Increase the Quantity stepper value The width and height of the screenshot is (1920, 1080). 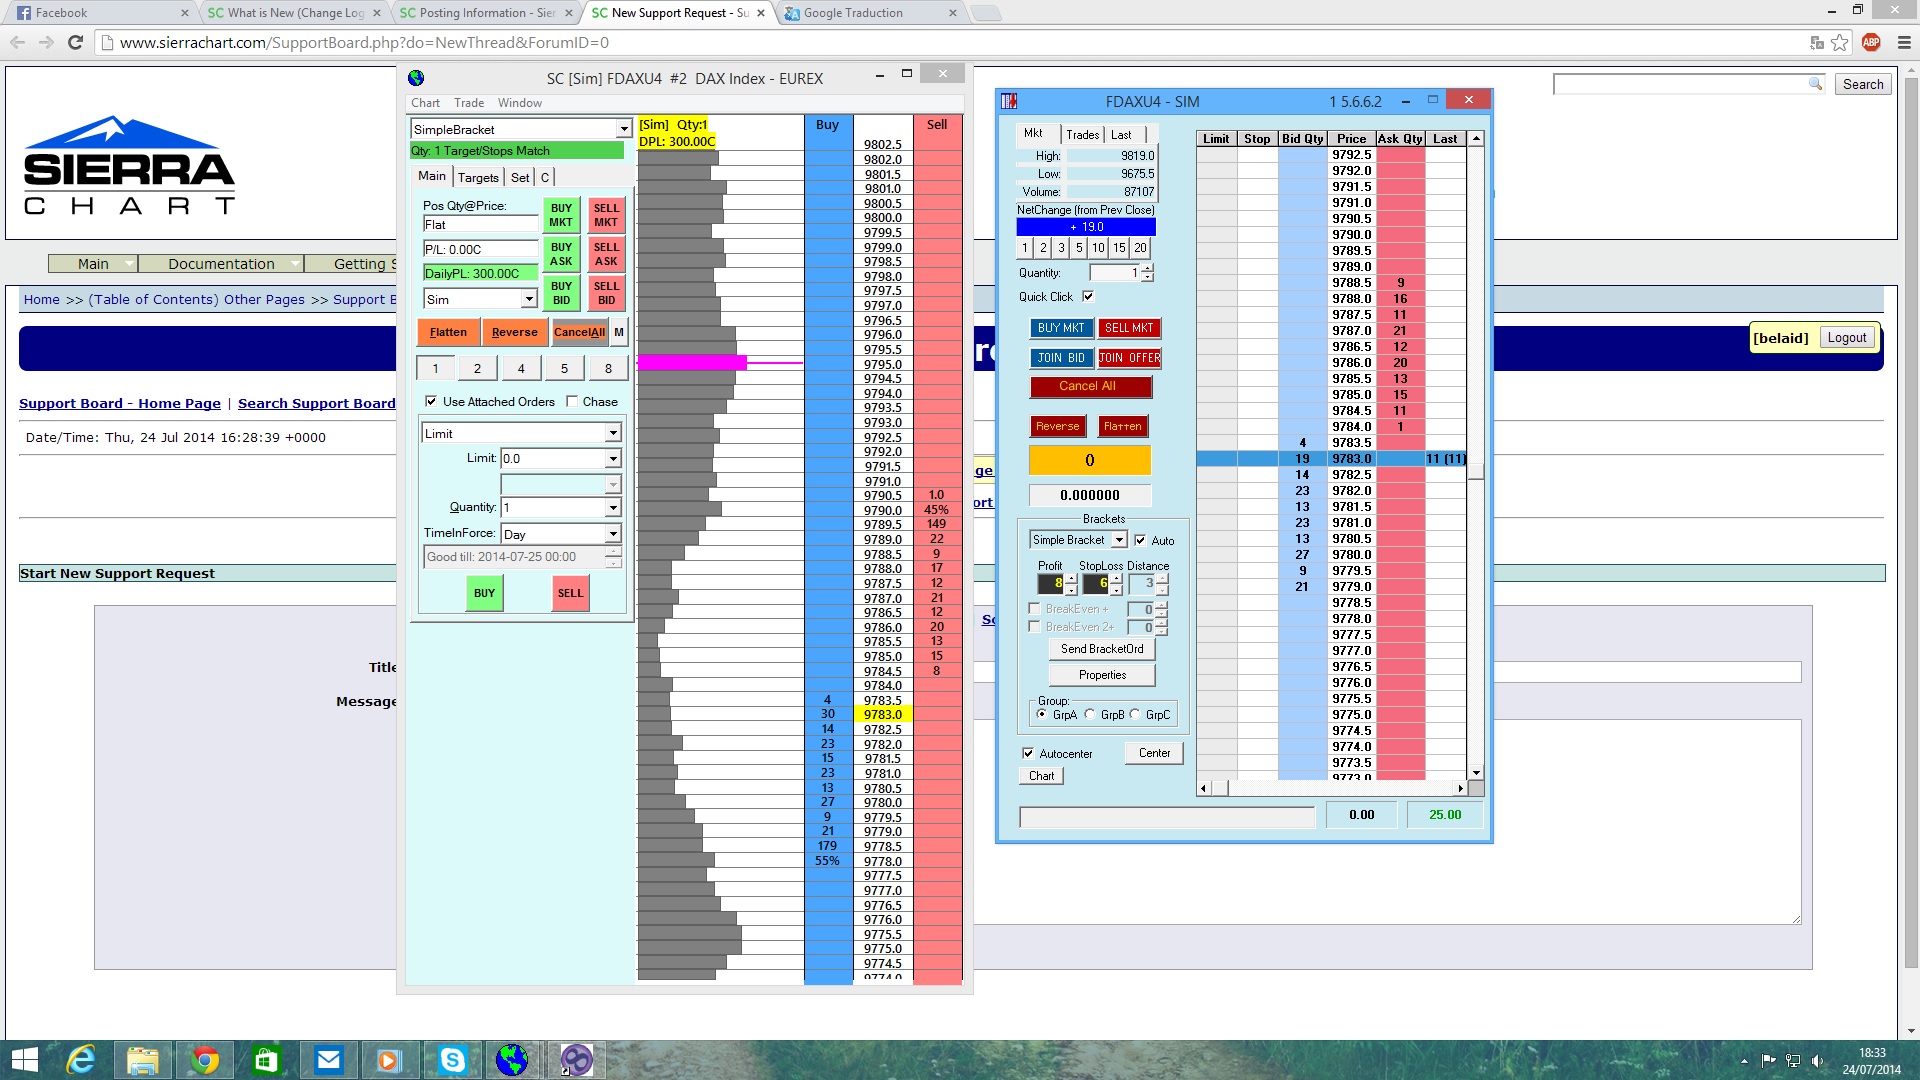[1147, 268]
